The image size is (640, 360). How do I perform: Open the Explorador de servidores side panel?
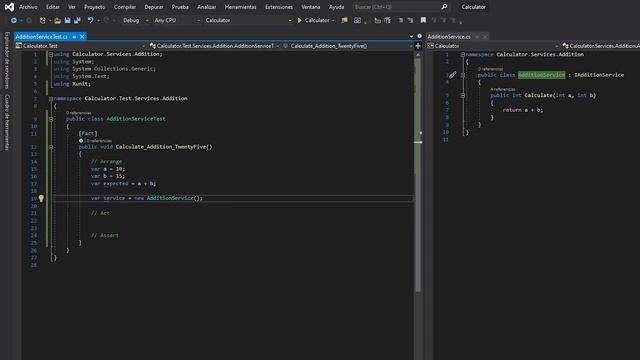(7, 60)
